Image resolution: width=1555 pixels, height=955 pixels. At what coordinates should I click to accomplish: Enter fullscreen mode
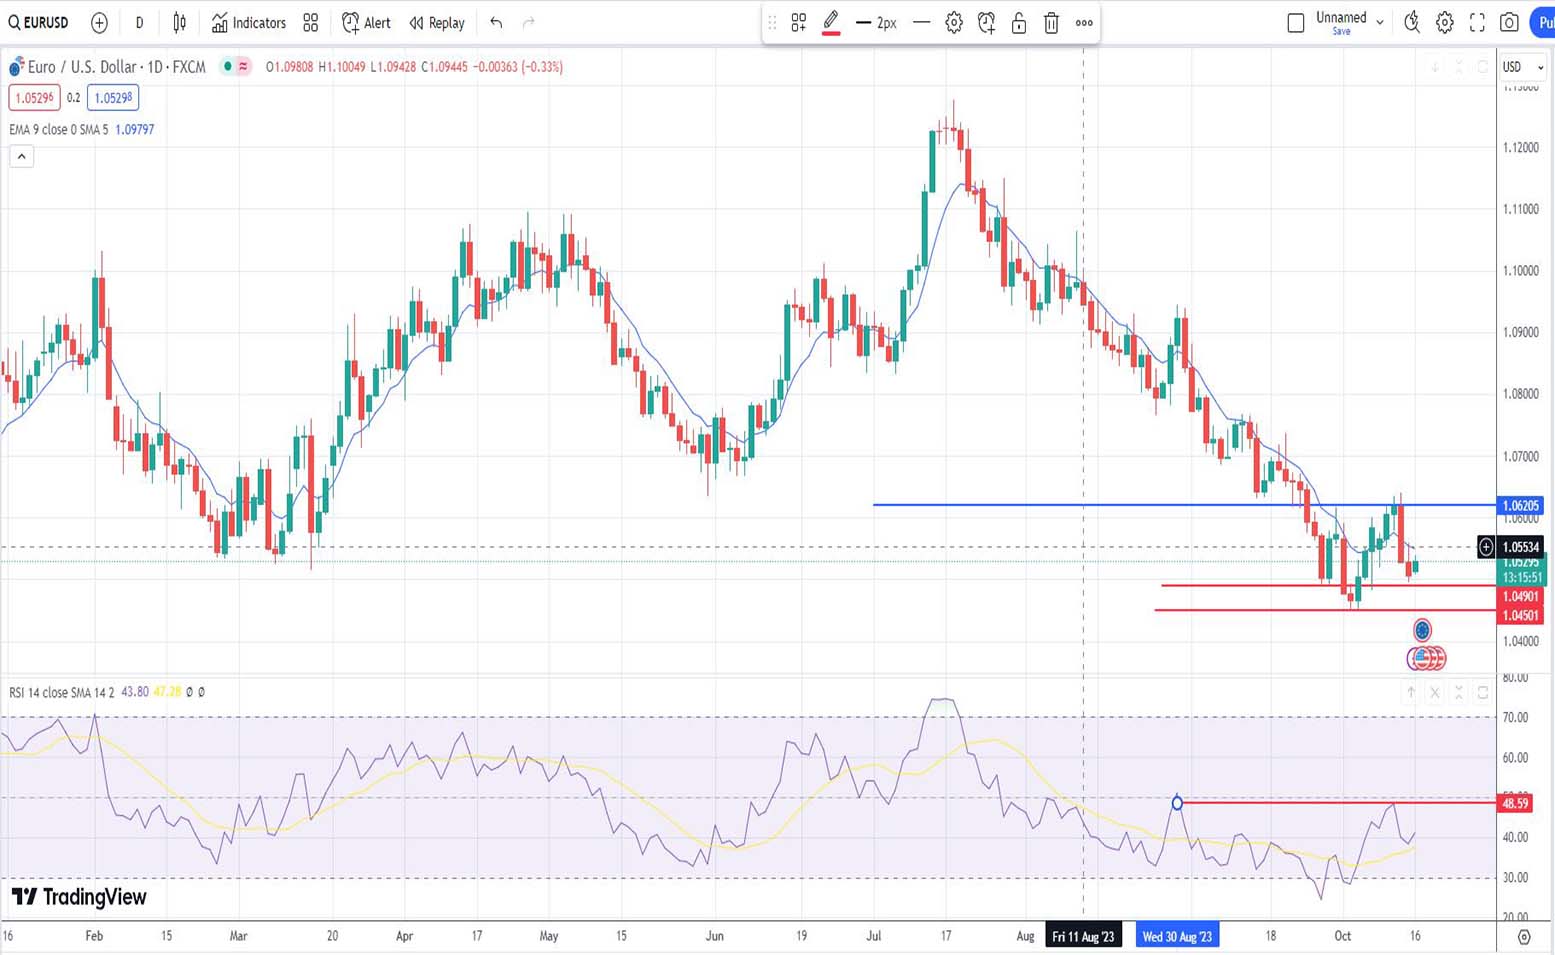coord(1477,22)
